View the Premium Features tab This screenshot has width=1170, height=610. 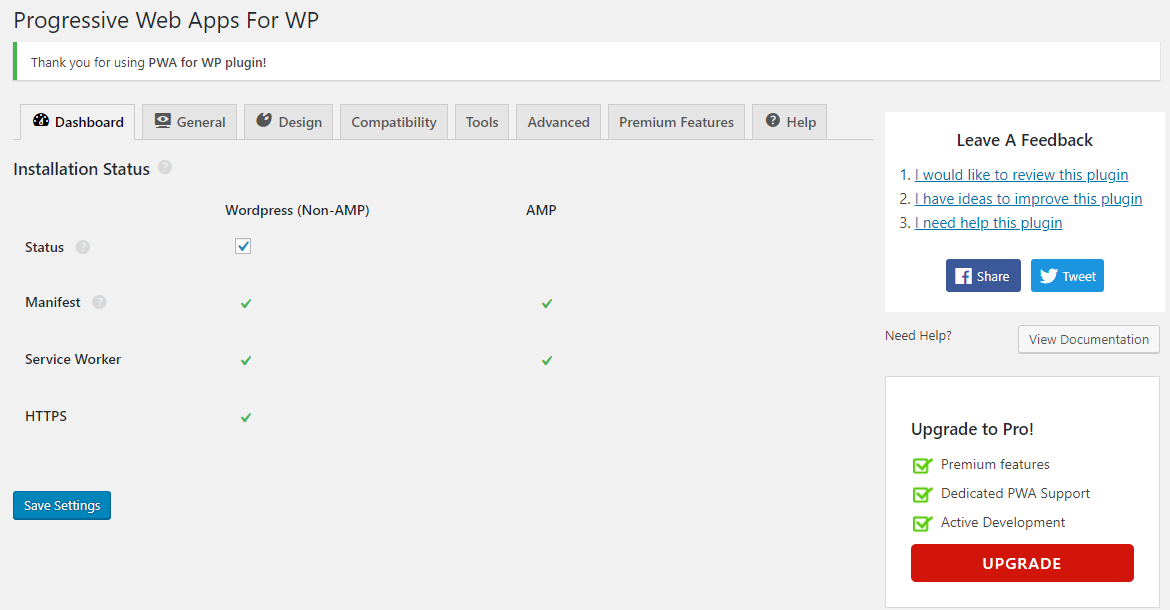tap(676, 122)
